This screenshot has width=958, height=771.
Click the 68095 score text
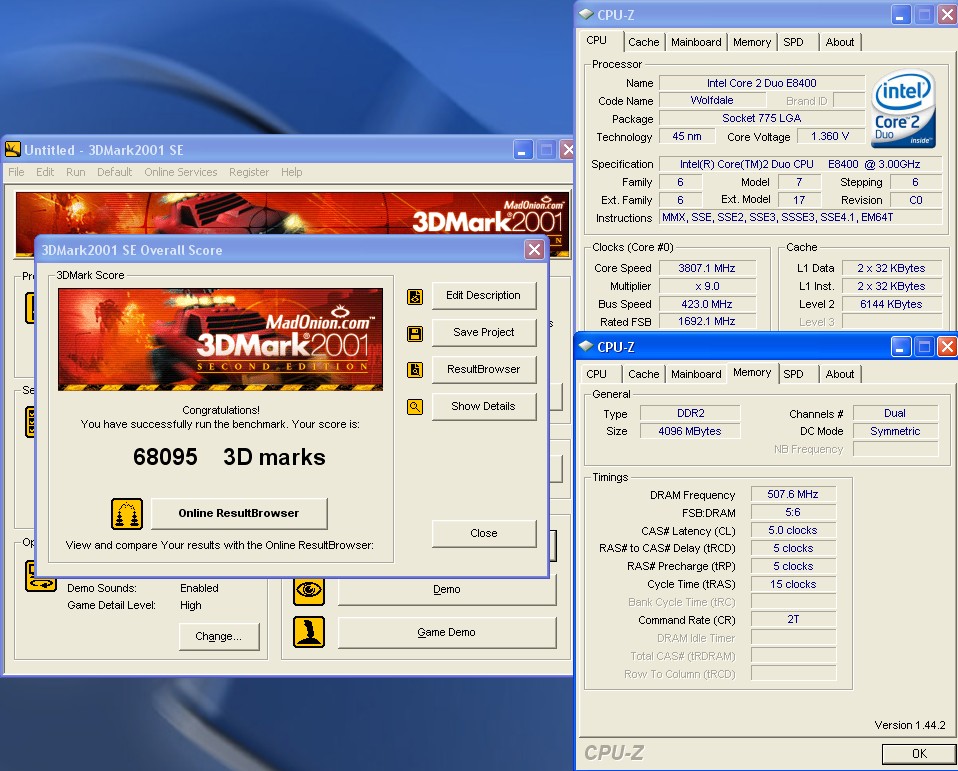pos(165,457)
